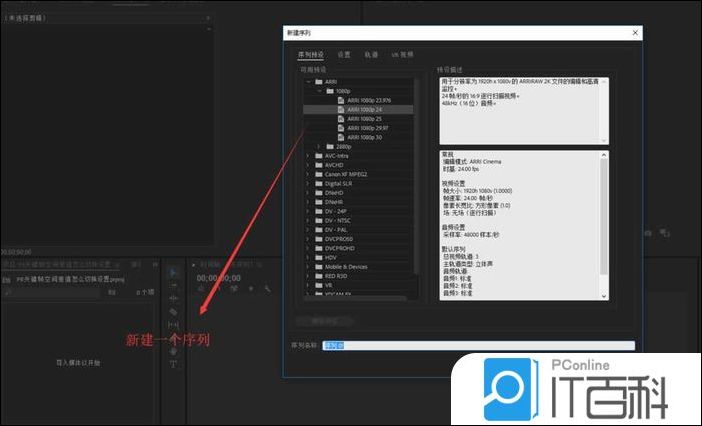Click the Source monitor (未选择剪辑) label
The width and height of the screenshot is (702, 426).
[x=25, y=18]
